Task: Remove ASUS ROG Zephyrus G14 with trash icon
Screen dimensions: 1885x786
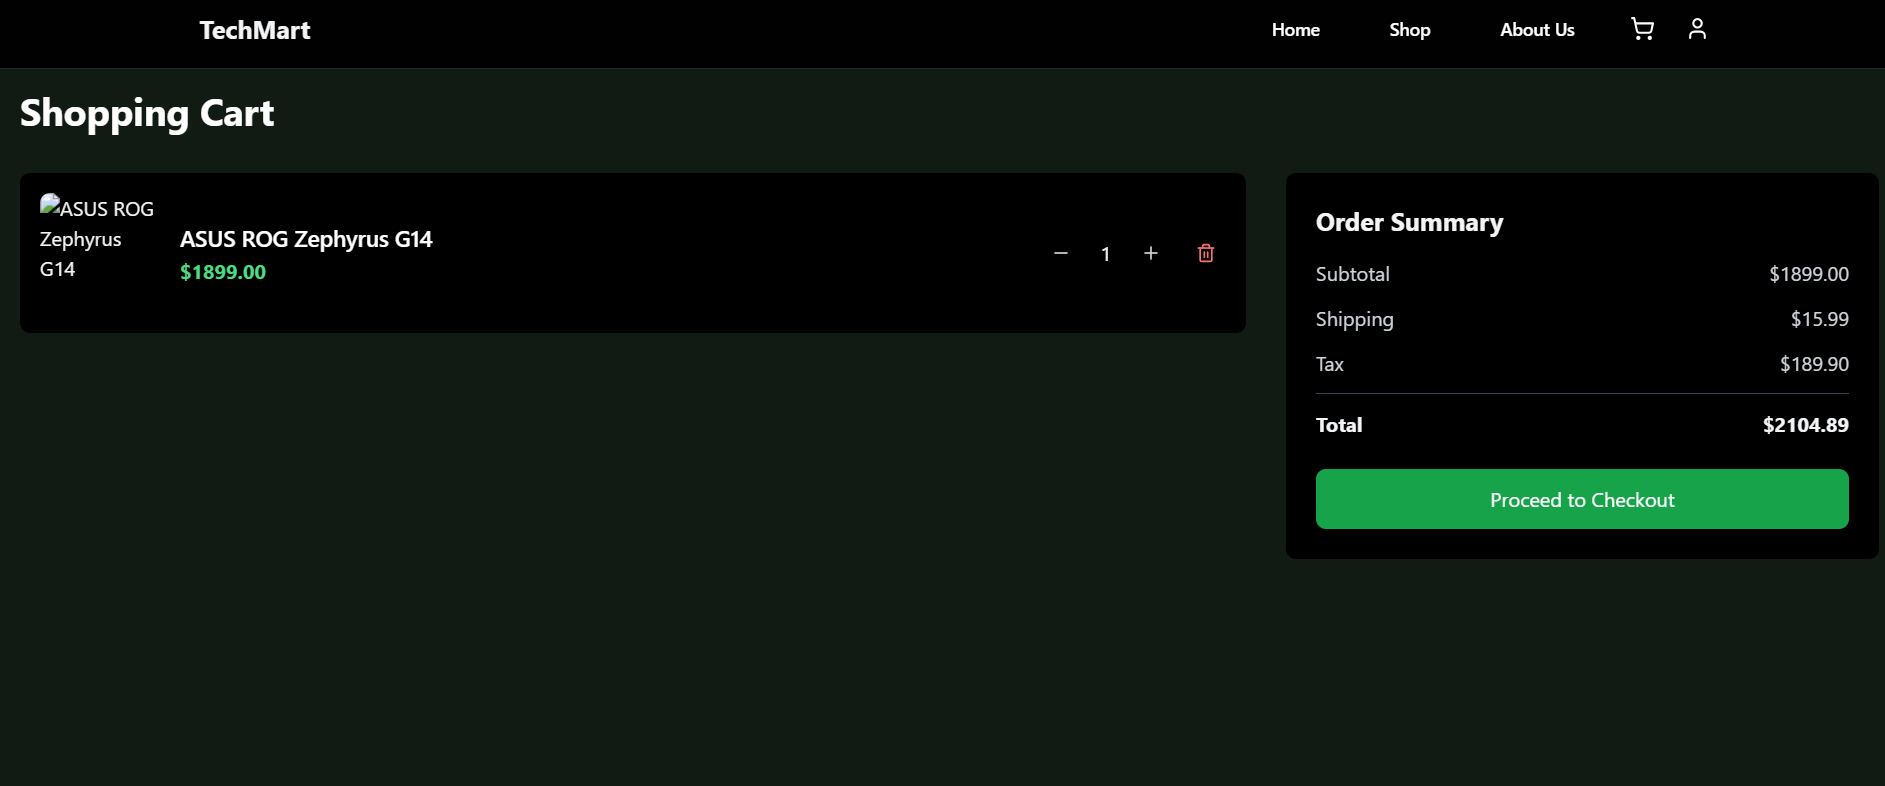Action: click(1206, 253)
